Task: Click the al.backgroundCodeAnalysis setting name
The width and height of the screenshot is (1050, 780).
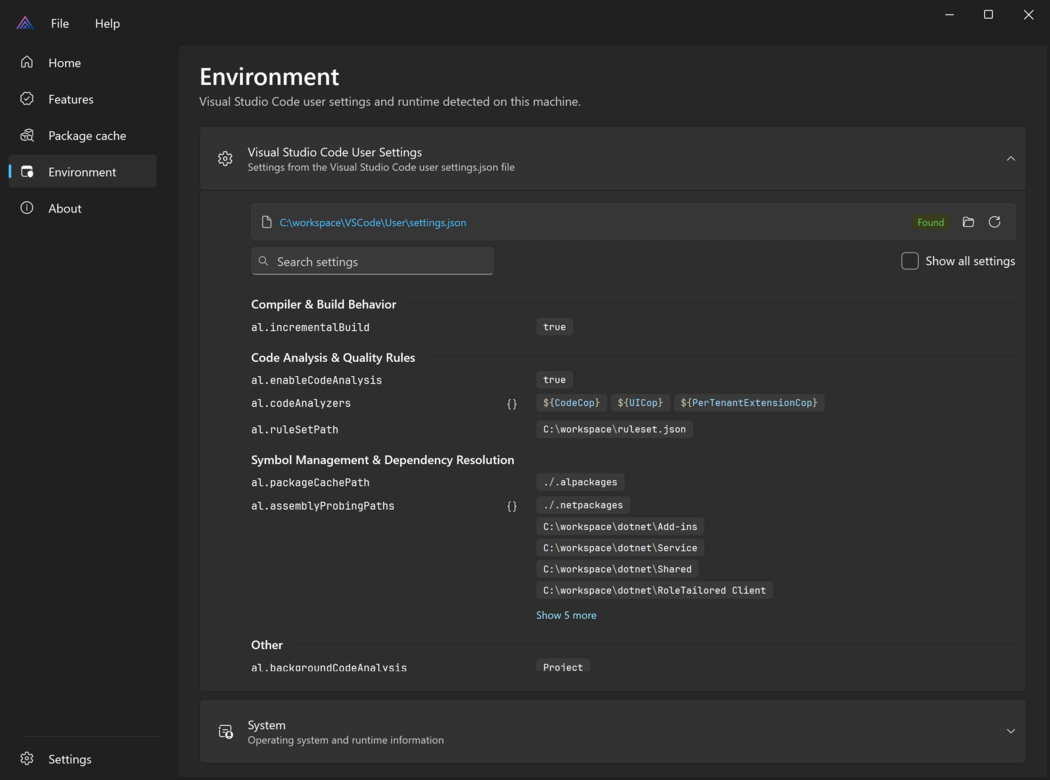Action: pyautogui.click(x=329, y=668)
